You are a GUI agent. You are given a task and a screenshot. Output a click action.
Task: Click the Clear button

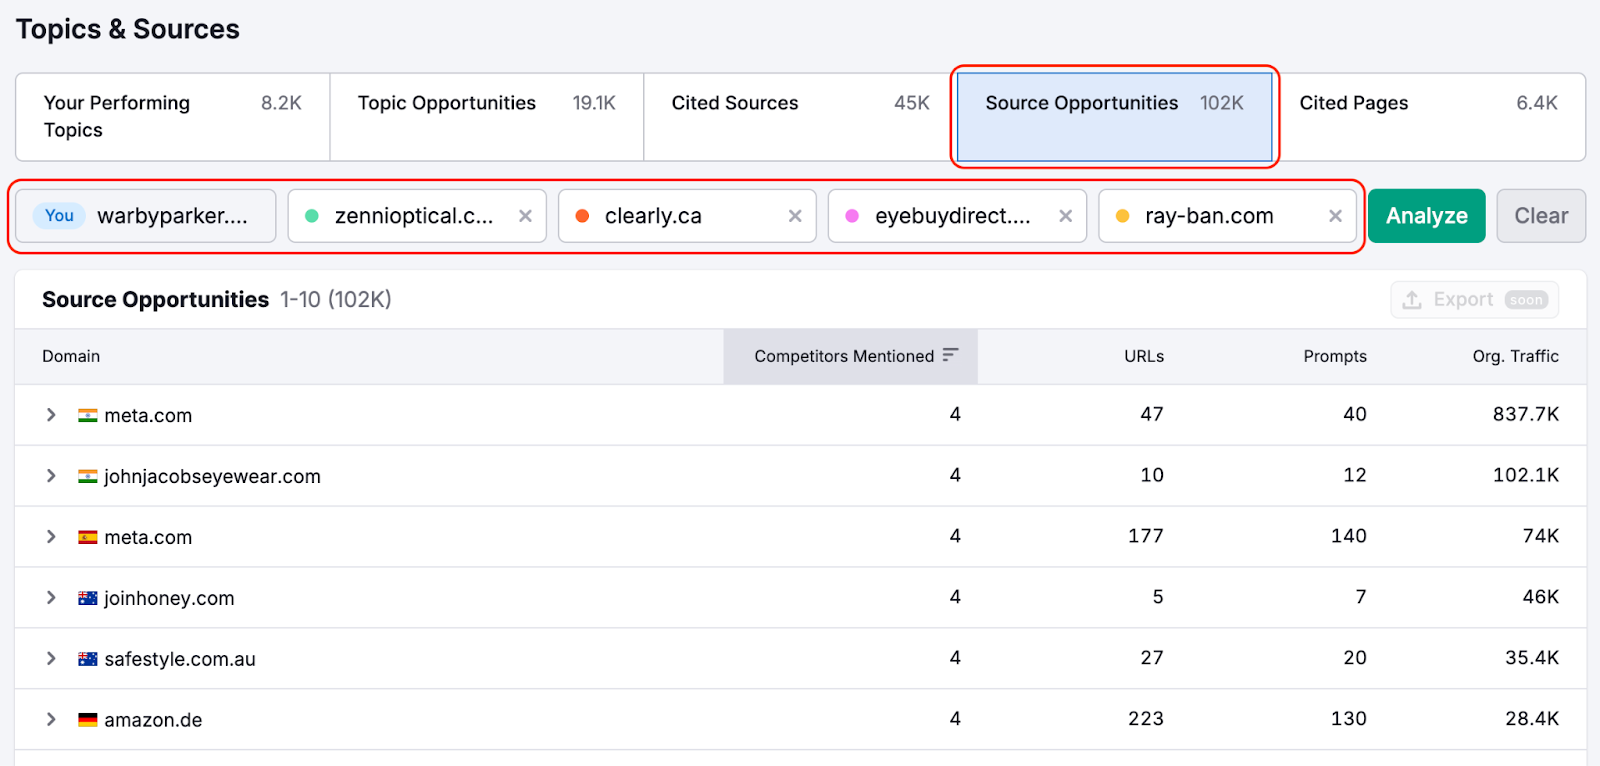point(1540,216)
